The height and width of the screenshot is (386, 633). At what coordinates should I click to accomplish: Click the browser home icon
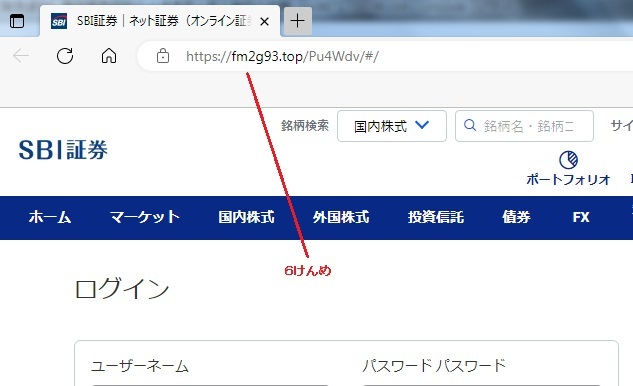click(109, 56)
